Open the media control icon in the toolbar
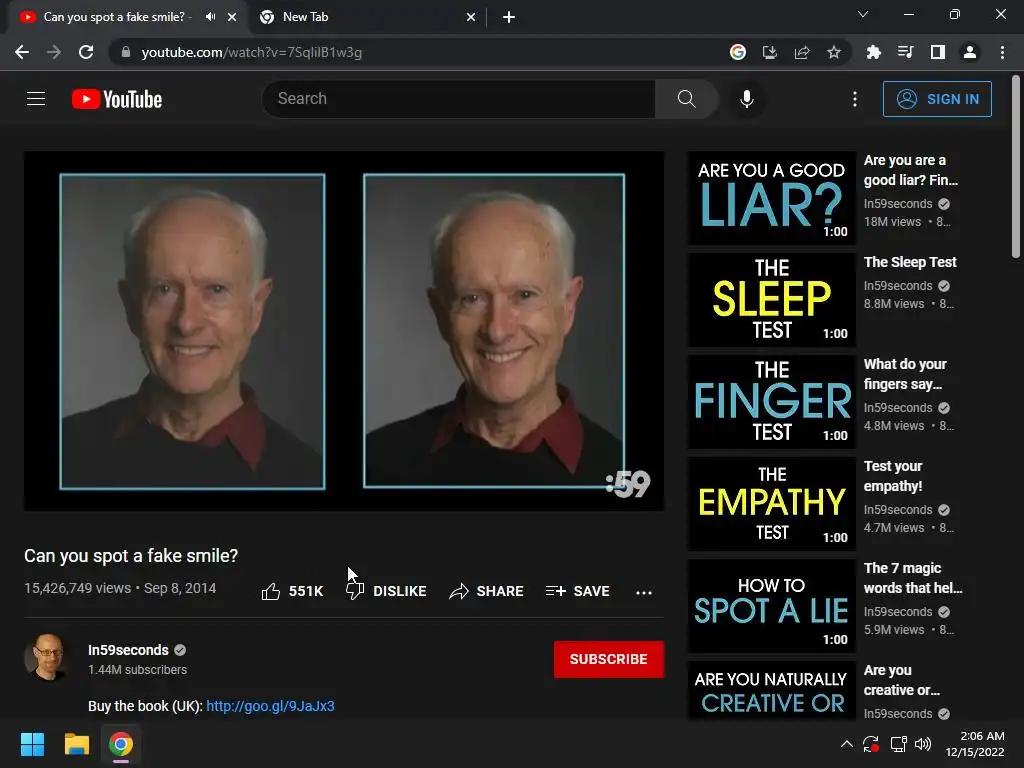 pos(905,52)
